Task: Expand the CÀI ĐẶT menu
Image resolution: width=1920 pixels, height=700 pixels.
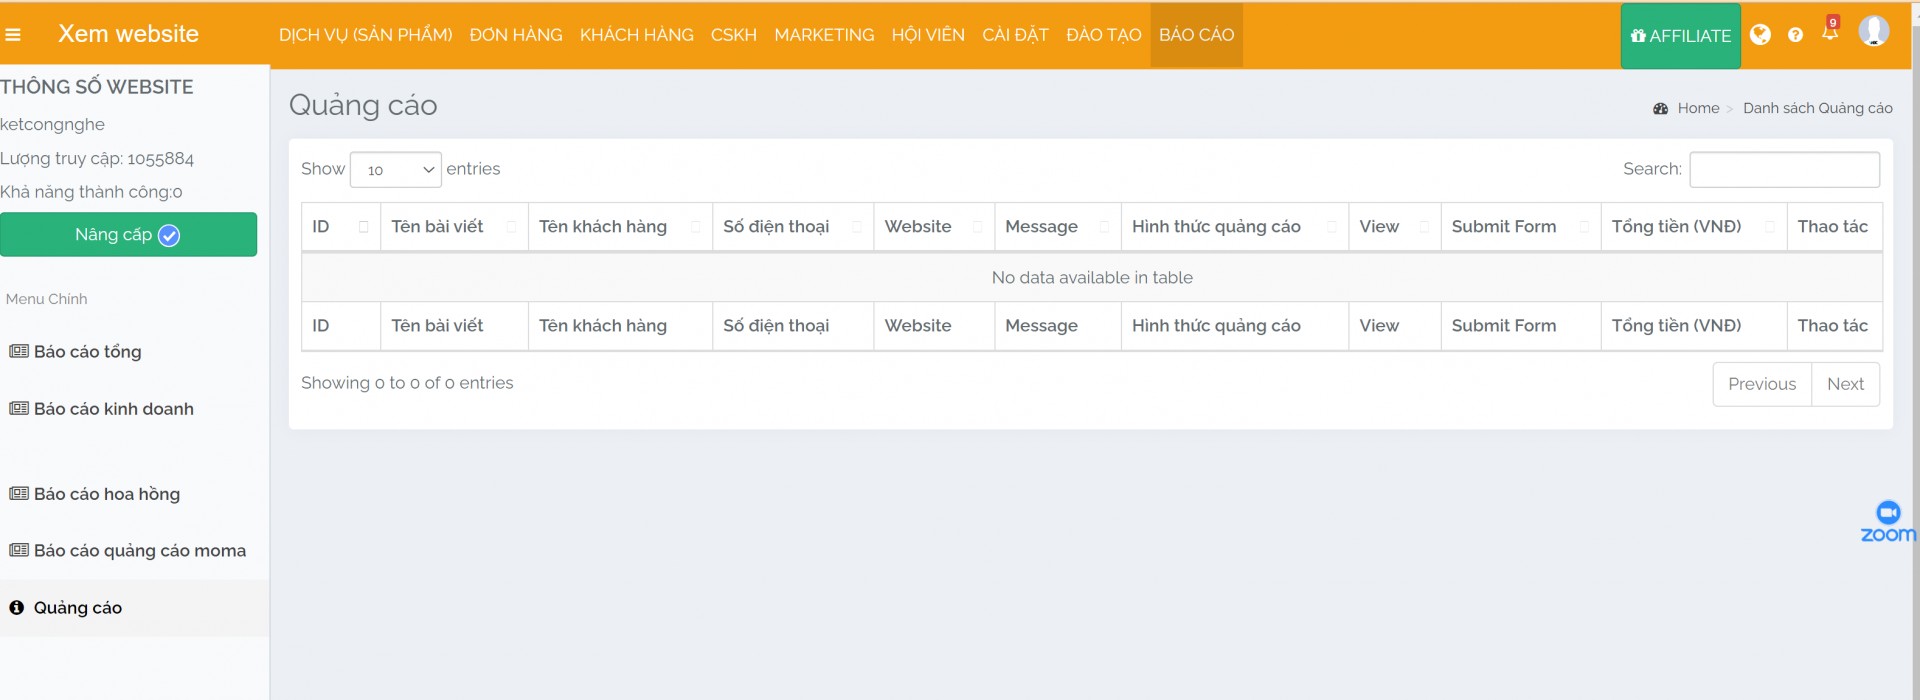Action: tap(1015, 35)
